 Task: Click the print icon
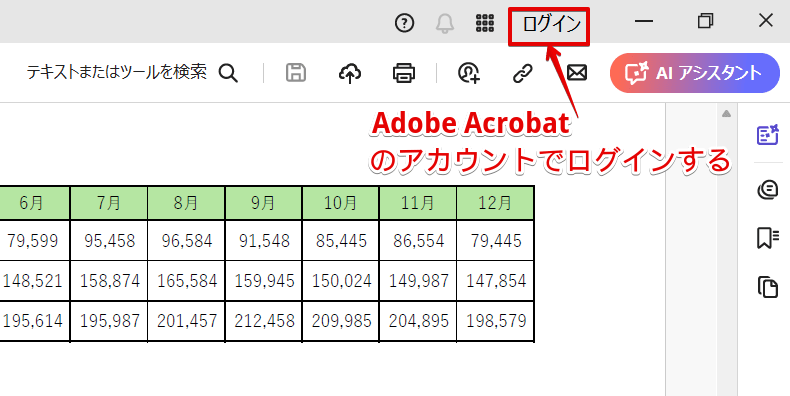click(404, 73)
